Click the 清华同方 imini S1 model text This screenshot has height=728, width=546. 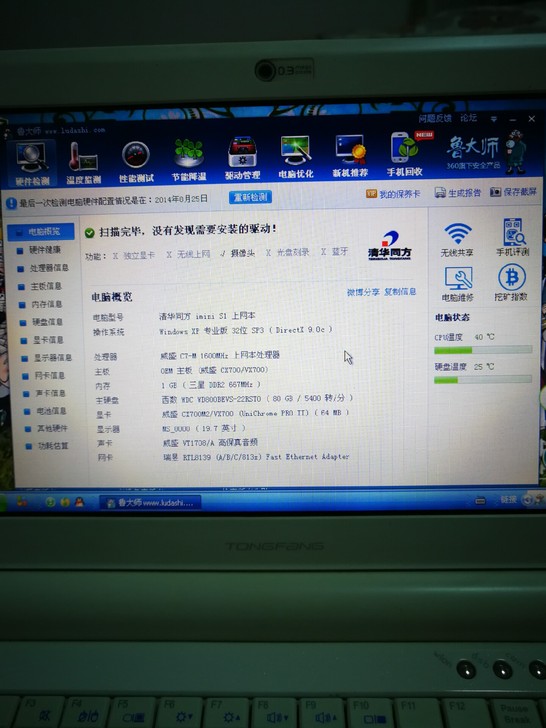pyautogui.click(x=207, y=316)
